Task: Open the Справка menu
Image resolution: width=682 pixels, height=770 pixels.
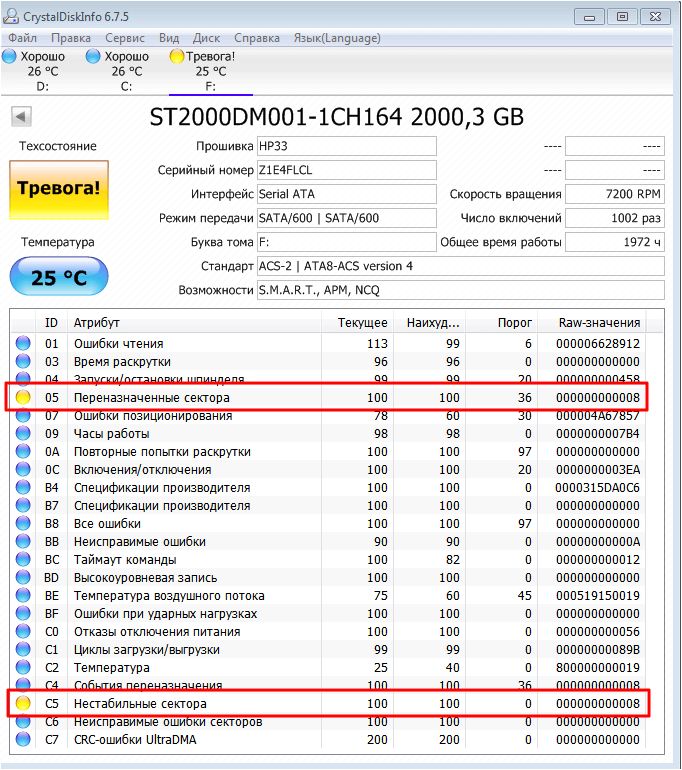Action: [x=257, y=38]
